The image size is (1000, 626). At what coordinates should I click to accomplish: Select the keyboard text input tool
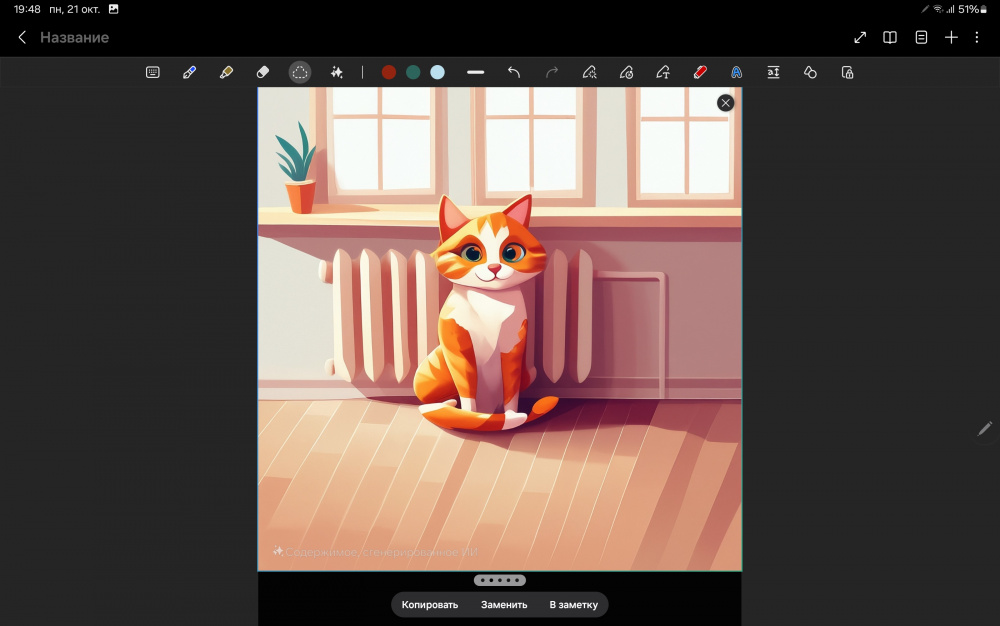click(x=153, y=72)
